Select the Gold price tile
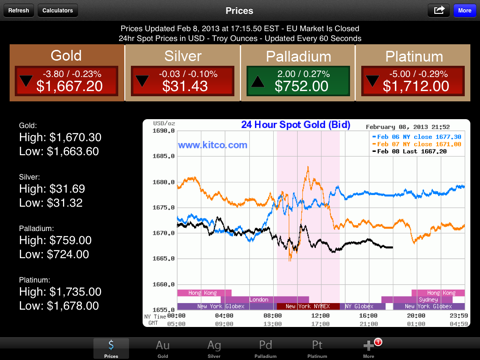This screenshot has width=480, height=360. 67,73
